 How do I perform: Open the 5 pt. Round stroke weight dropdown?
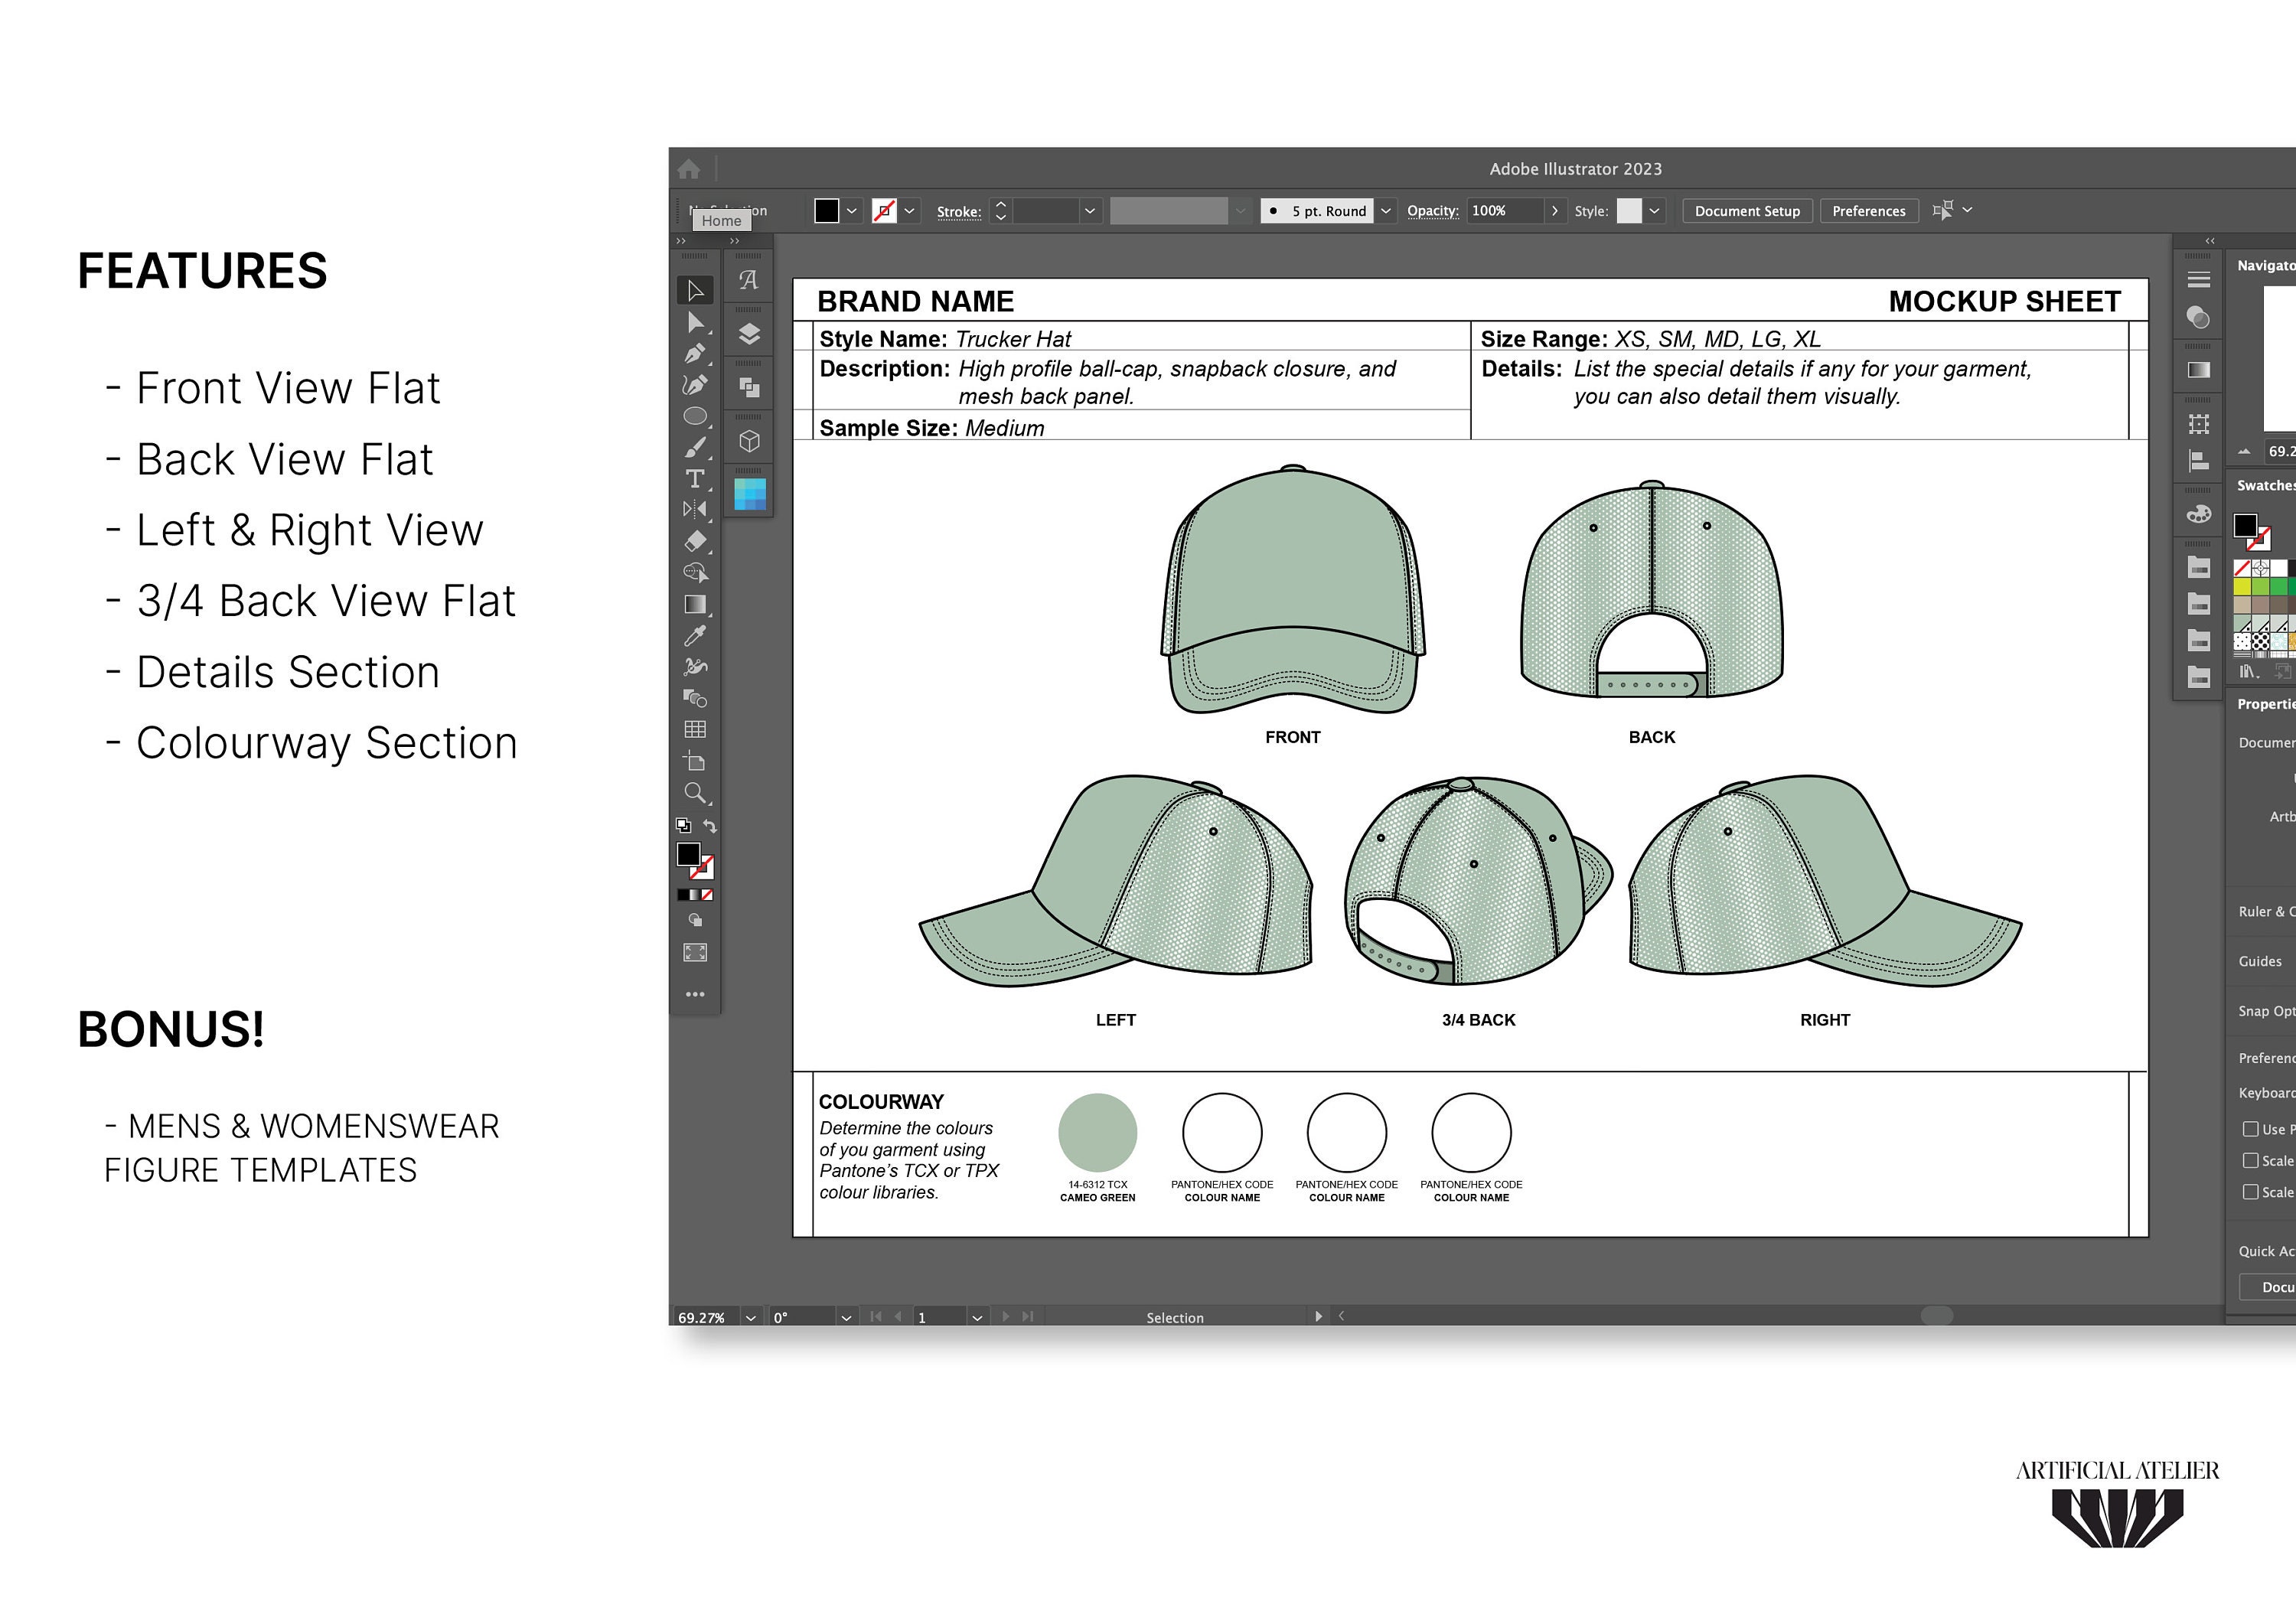click(x=1386, y=211)
